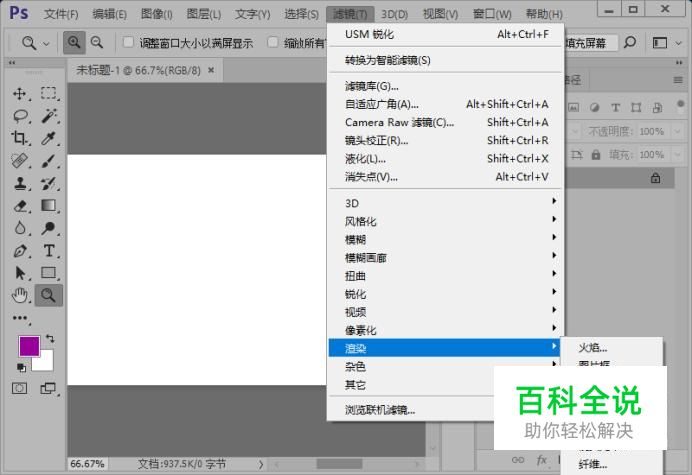Viewport: 692px width, 475px height.
Task: Select the Clone Stamp tool
Action: pos(19,183)
